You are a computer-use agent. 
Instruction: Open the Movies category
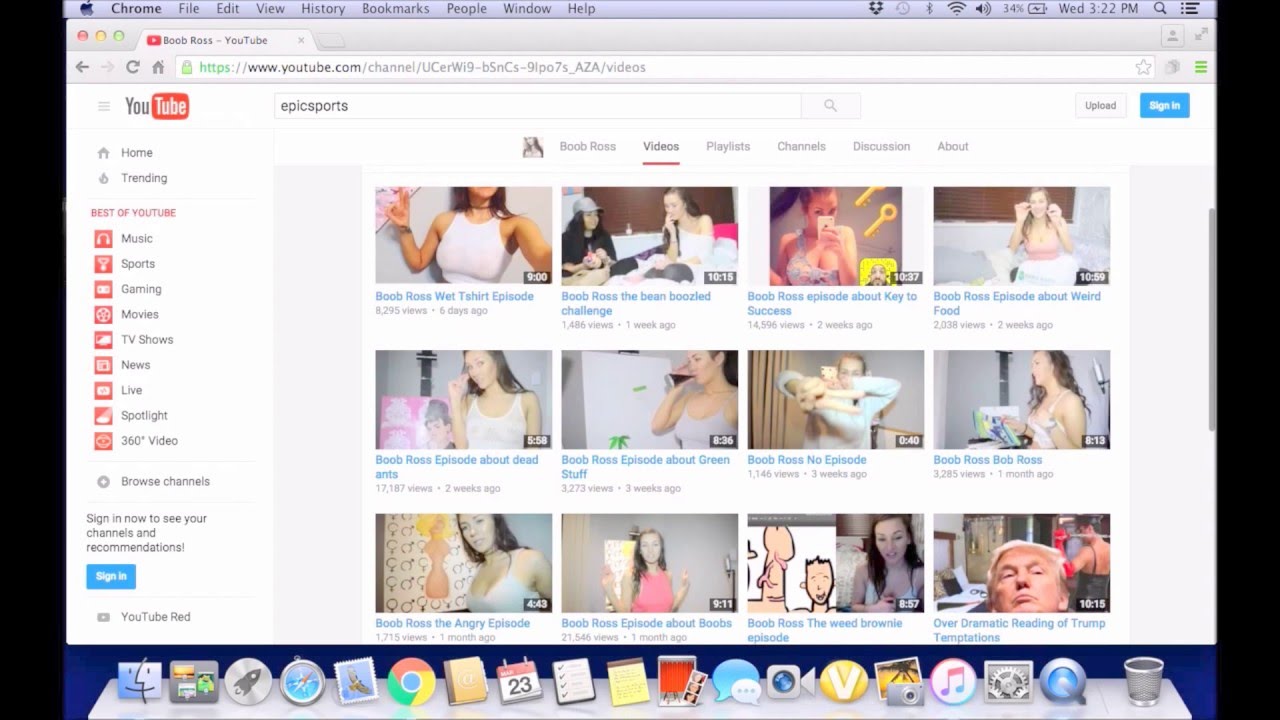[x=140, y=314]
